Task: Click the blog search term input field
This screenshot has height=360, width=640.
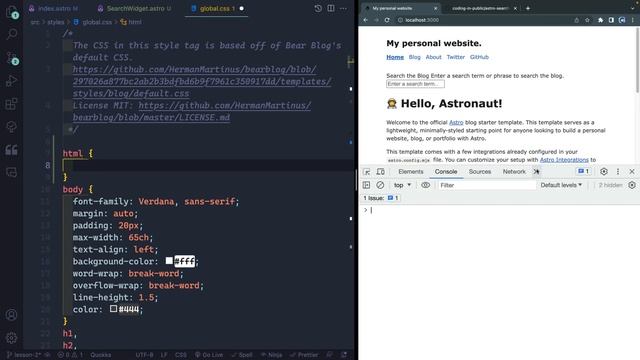Action: click(x=415, y=84)
